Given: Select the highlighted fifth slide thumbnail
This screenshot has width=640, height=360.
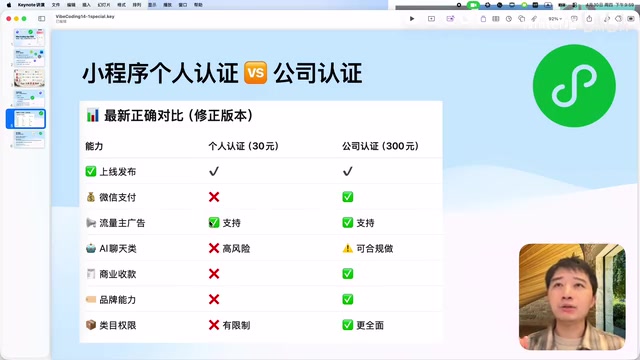Looking at the screenshot, I should click(29, 119).
